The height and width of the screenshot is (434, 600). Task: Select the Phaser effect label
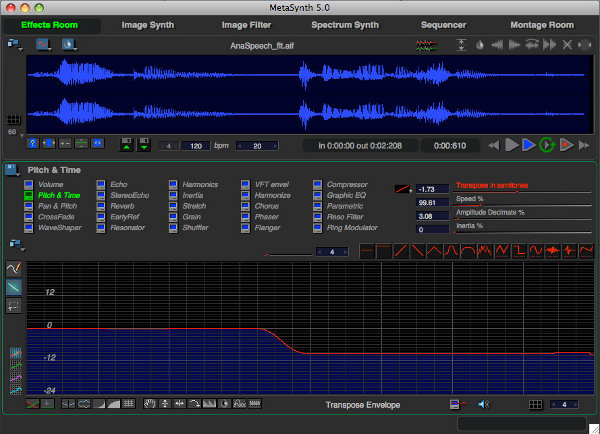point(267,217)
